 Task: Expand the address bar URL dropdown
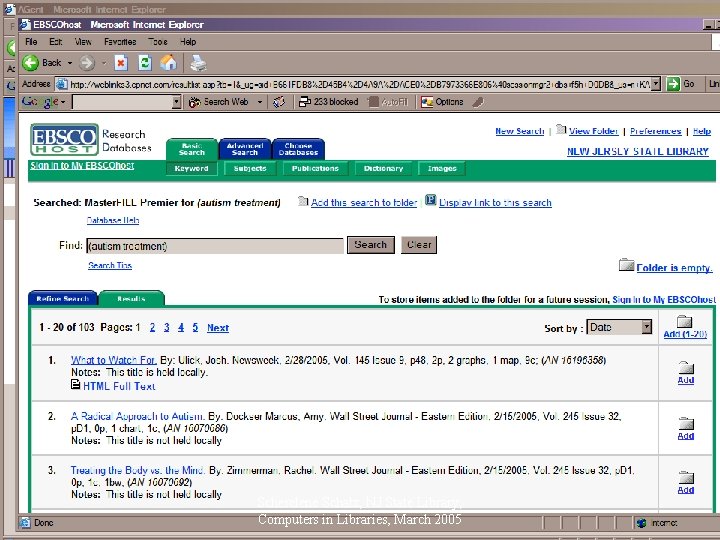[x=656, y=84]
